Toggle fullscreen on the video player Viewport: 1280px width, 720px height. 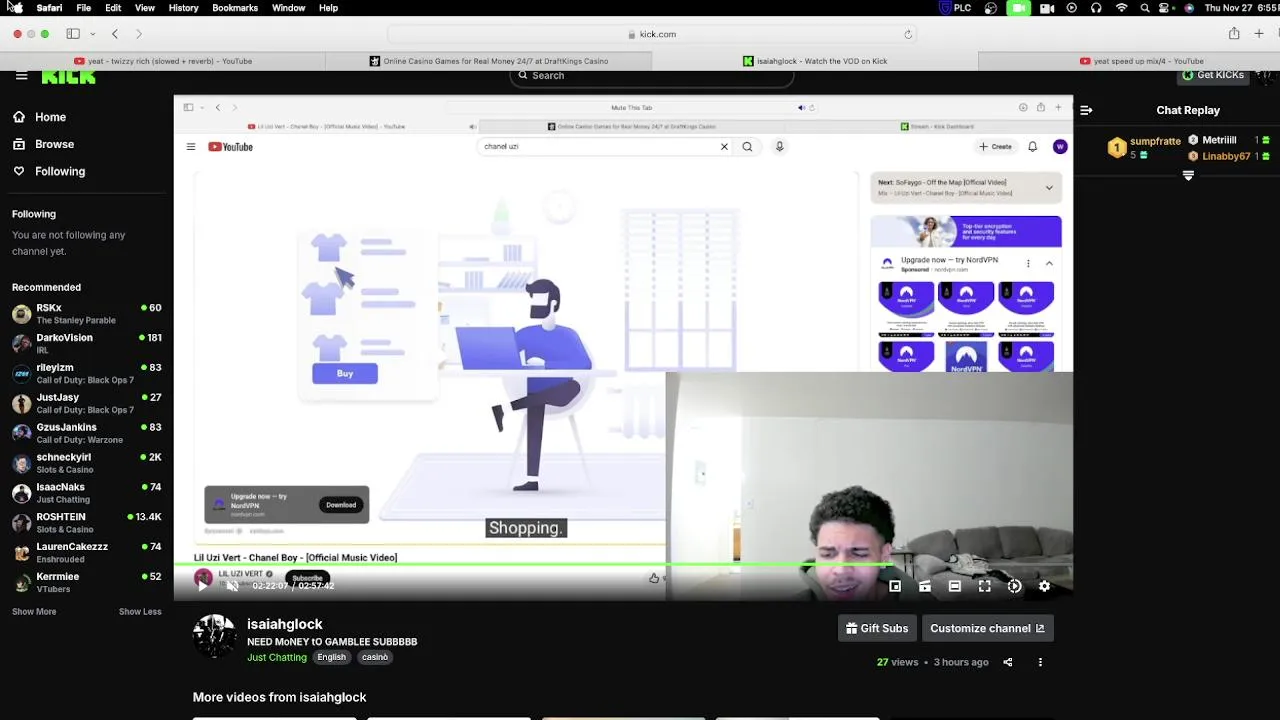[985, 586]
